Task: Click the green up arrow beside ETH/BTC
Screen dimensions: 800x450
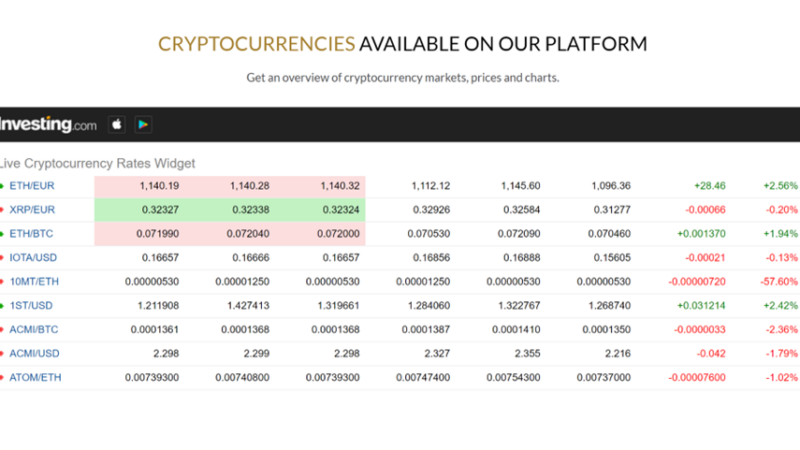Action: tap(2, 234)
